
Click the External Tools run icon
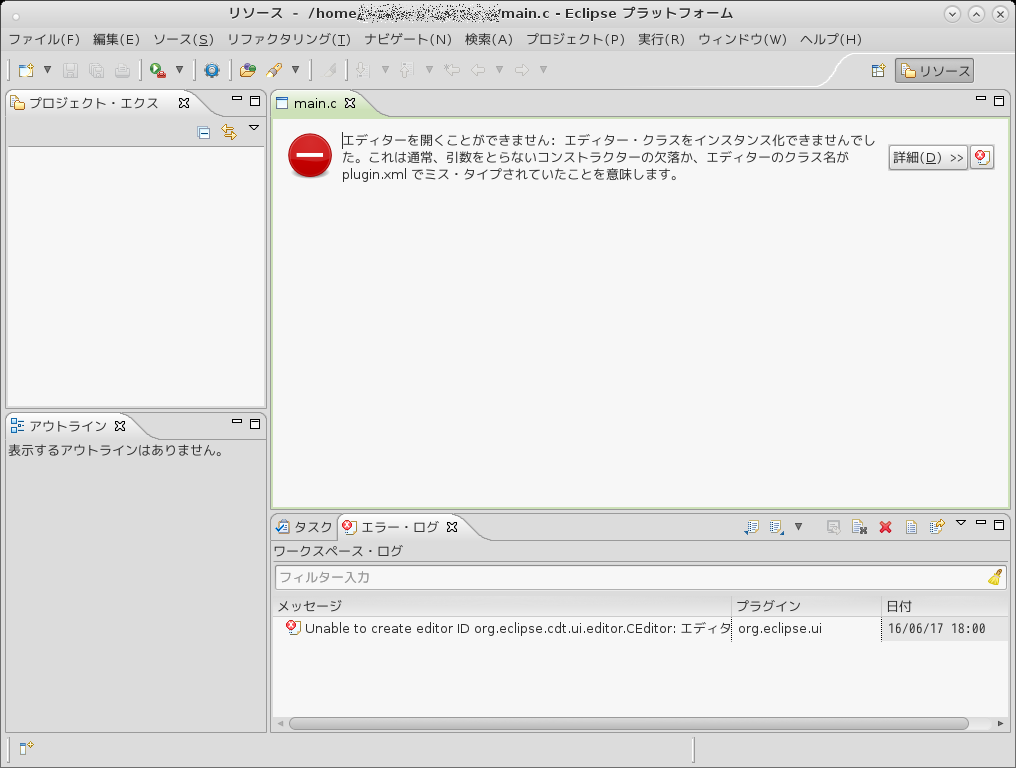click(157, 70)
